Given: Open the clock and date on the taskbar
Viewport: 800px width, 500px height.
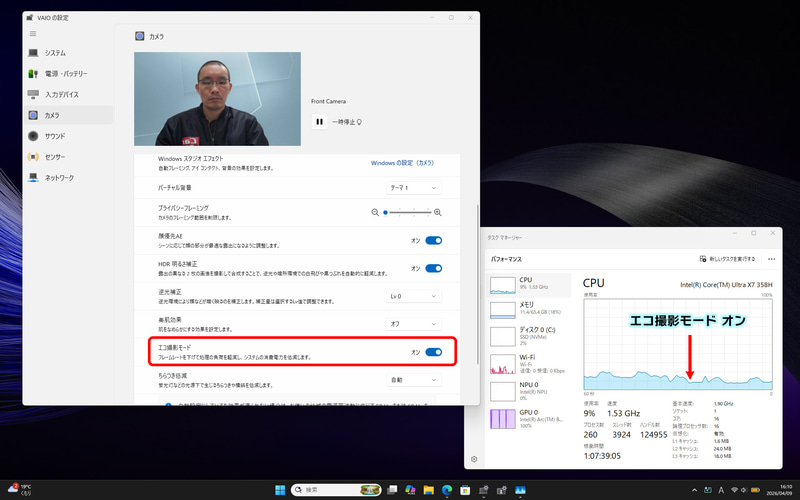Looking at the screenshot, I should [x=780, y=490].
